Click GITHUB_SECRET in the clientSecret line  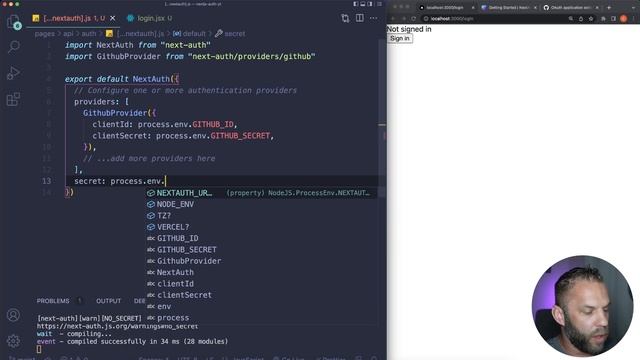point(240,136)
